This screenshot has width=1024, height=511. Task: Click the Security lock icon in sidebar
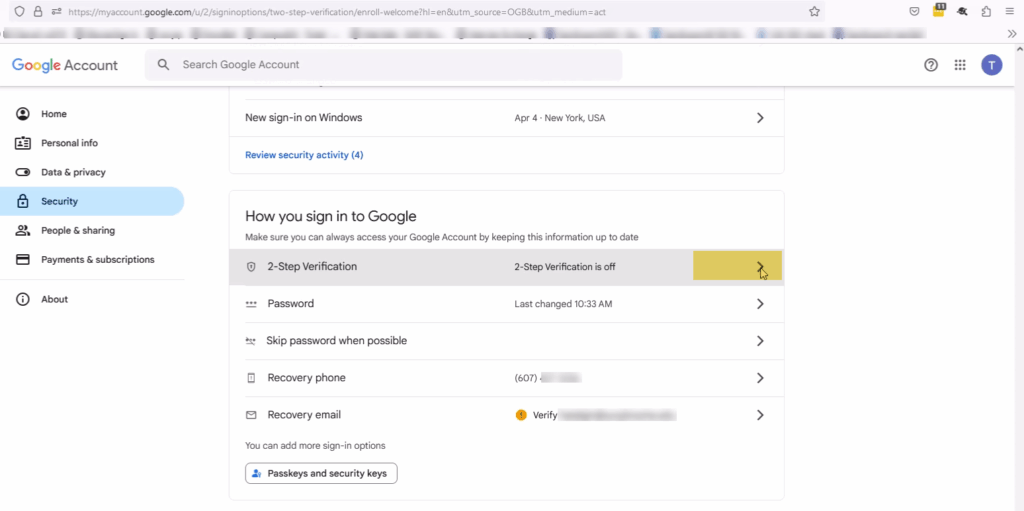tap(23, 201)
